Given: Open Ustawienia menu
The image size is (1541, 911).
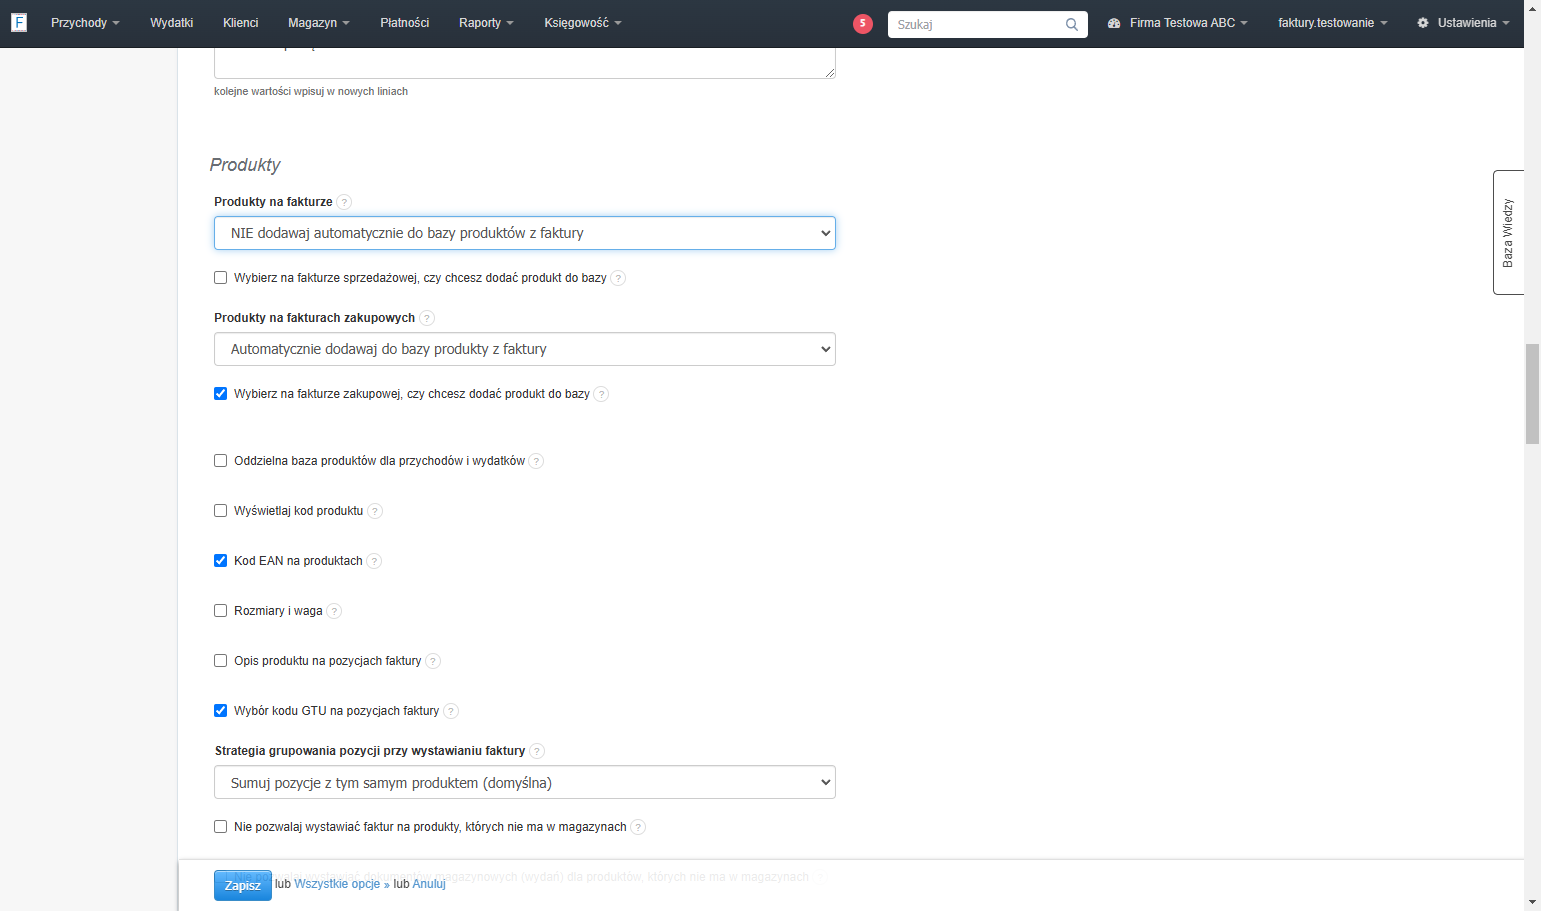Looking at the screenshot, I should [x=1463, y=23].
